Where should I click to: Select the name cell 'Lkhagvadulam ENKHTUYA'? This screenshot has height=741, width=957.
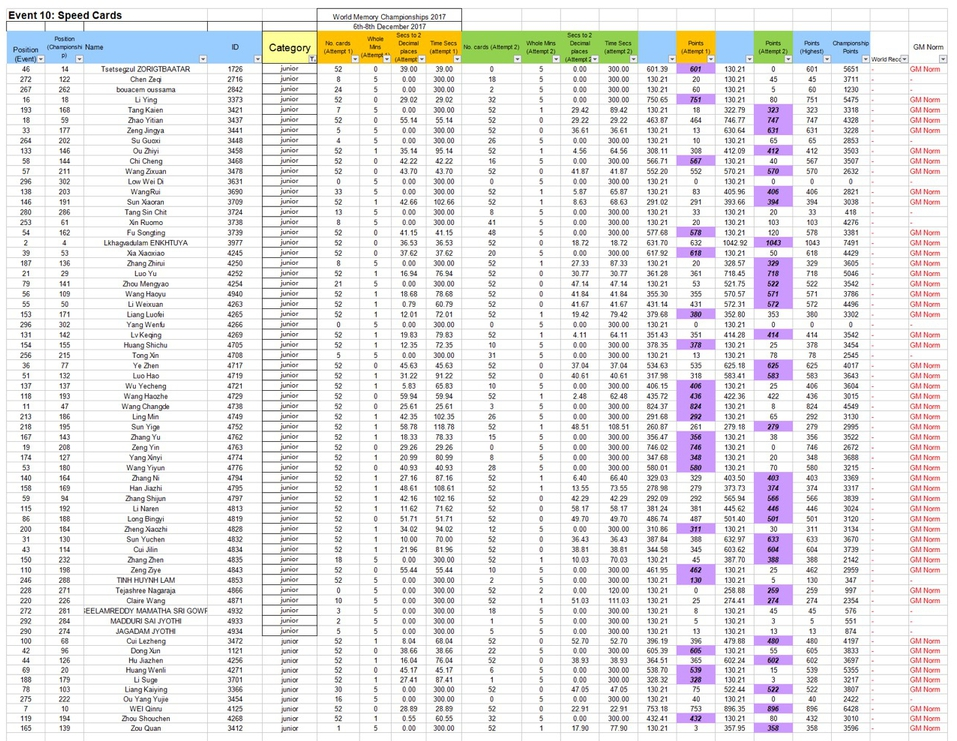[145, 243]
